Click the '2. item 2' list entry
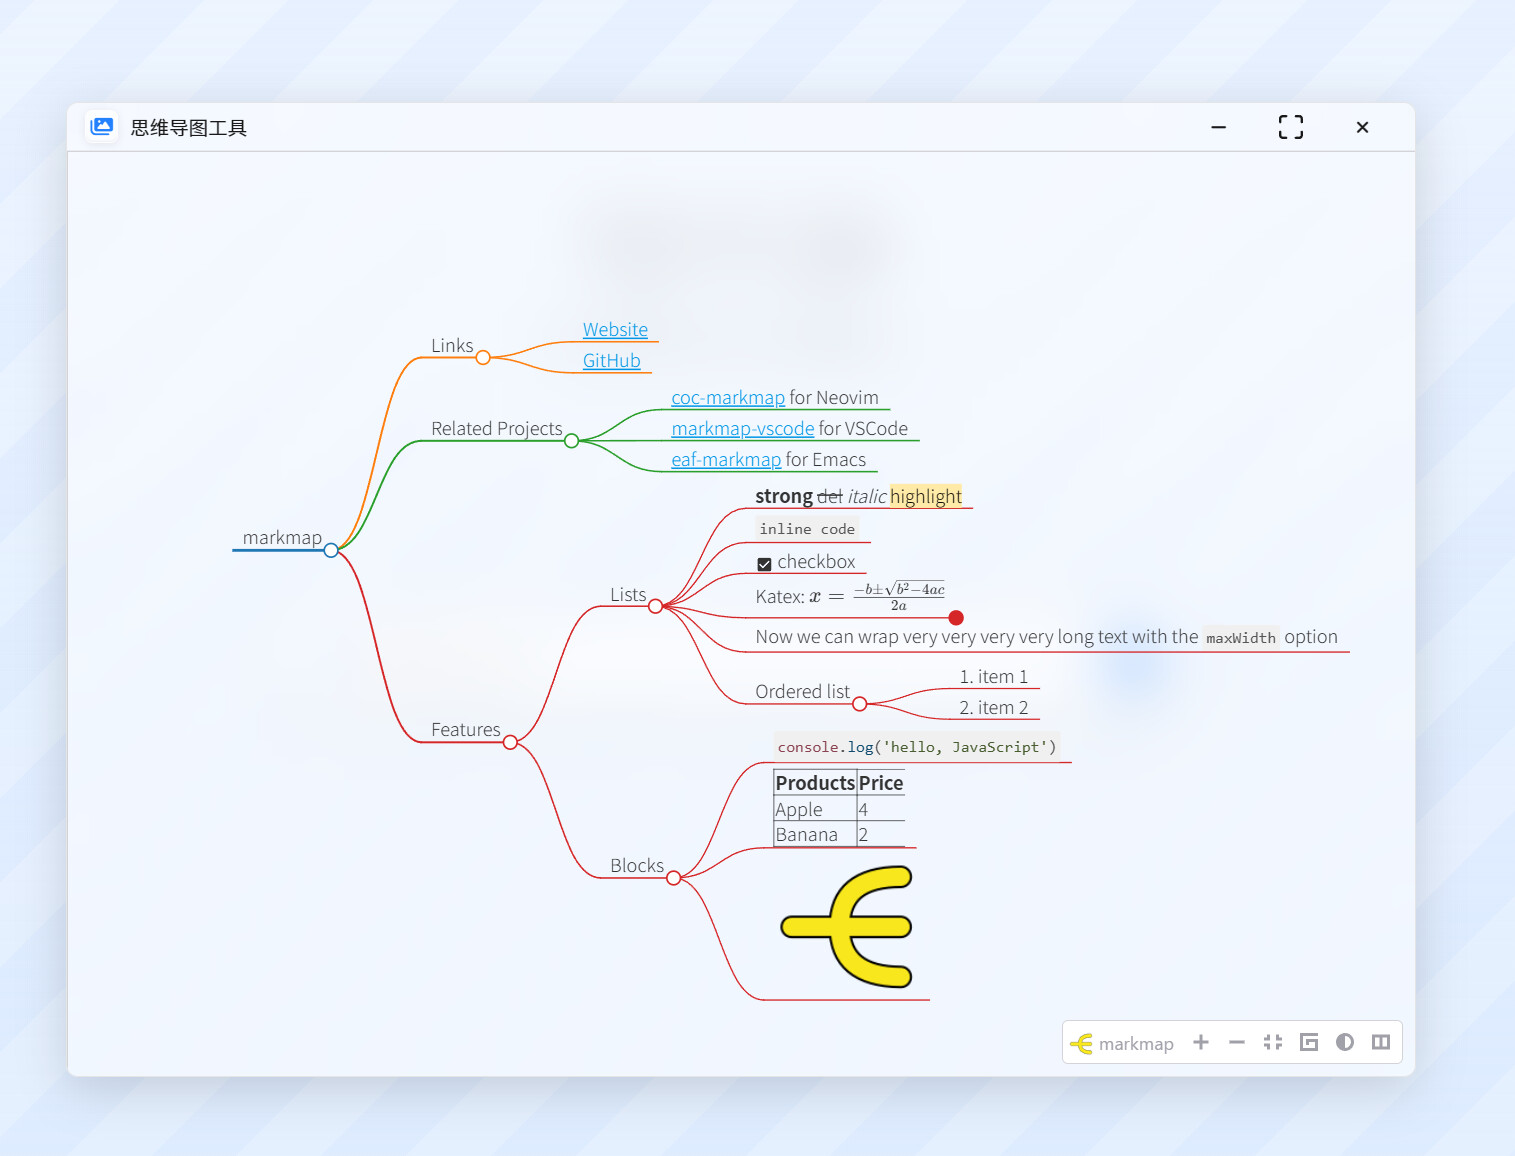 click(994, 708)
